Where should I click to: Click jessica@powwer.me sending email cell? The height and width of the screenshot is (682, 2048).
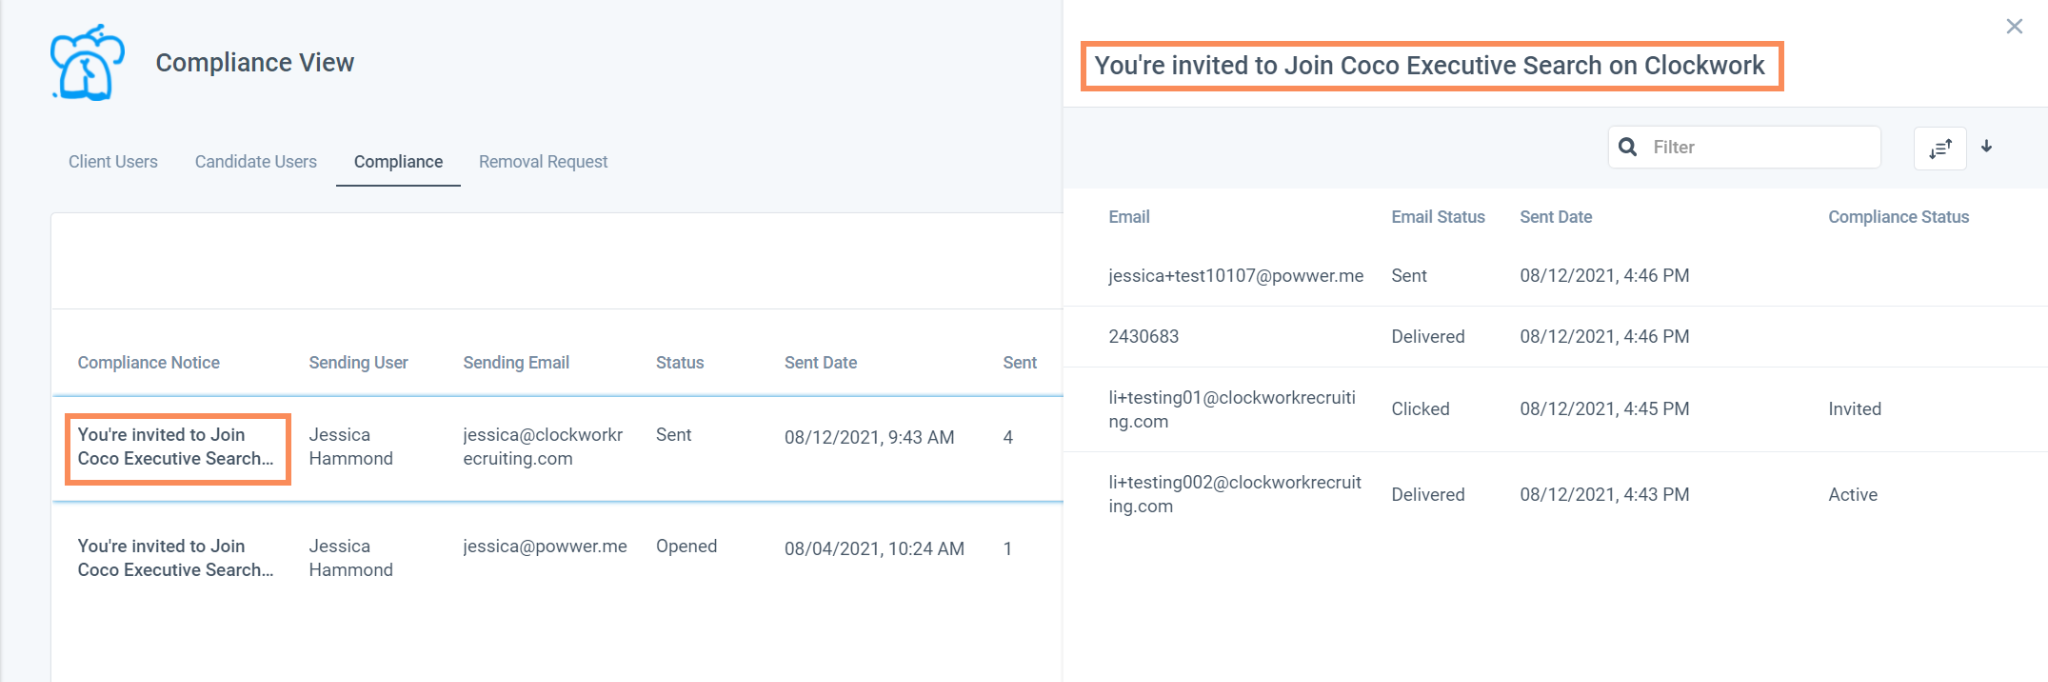[545, 546]
